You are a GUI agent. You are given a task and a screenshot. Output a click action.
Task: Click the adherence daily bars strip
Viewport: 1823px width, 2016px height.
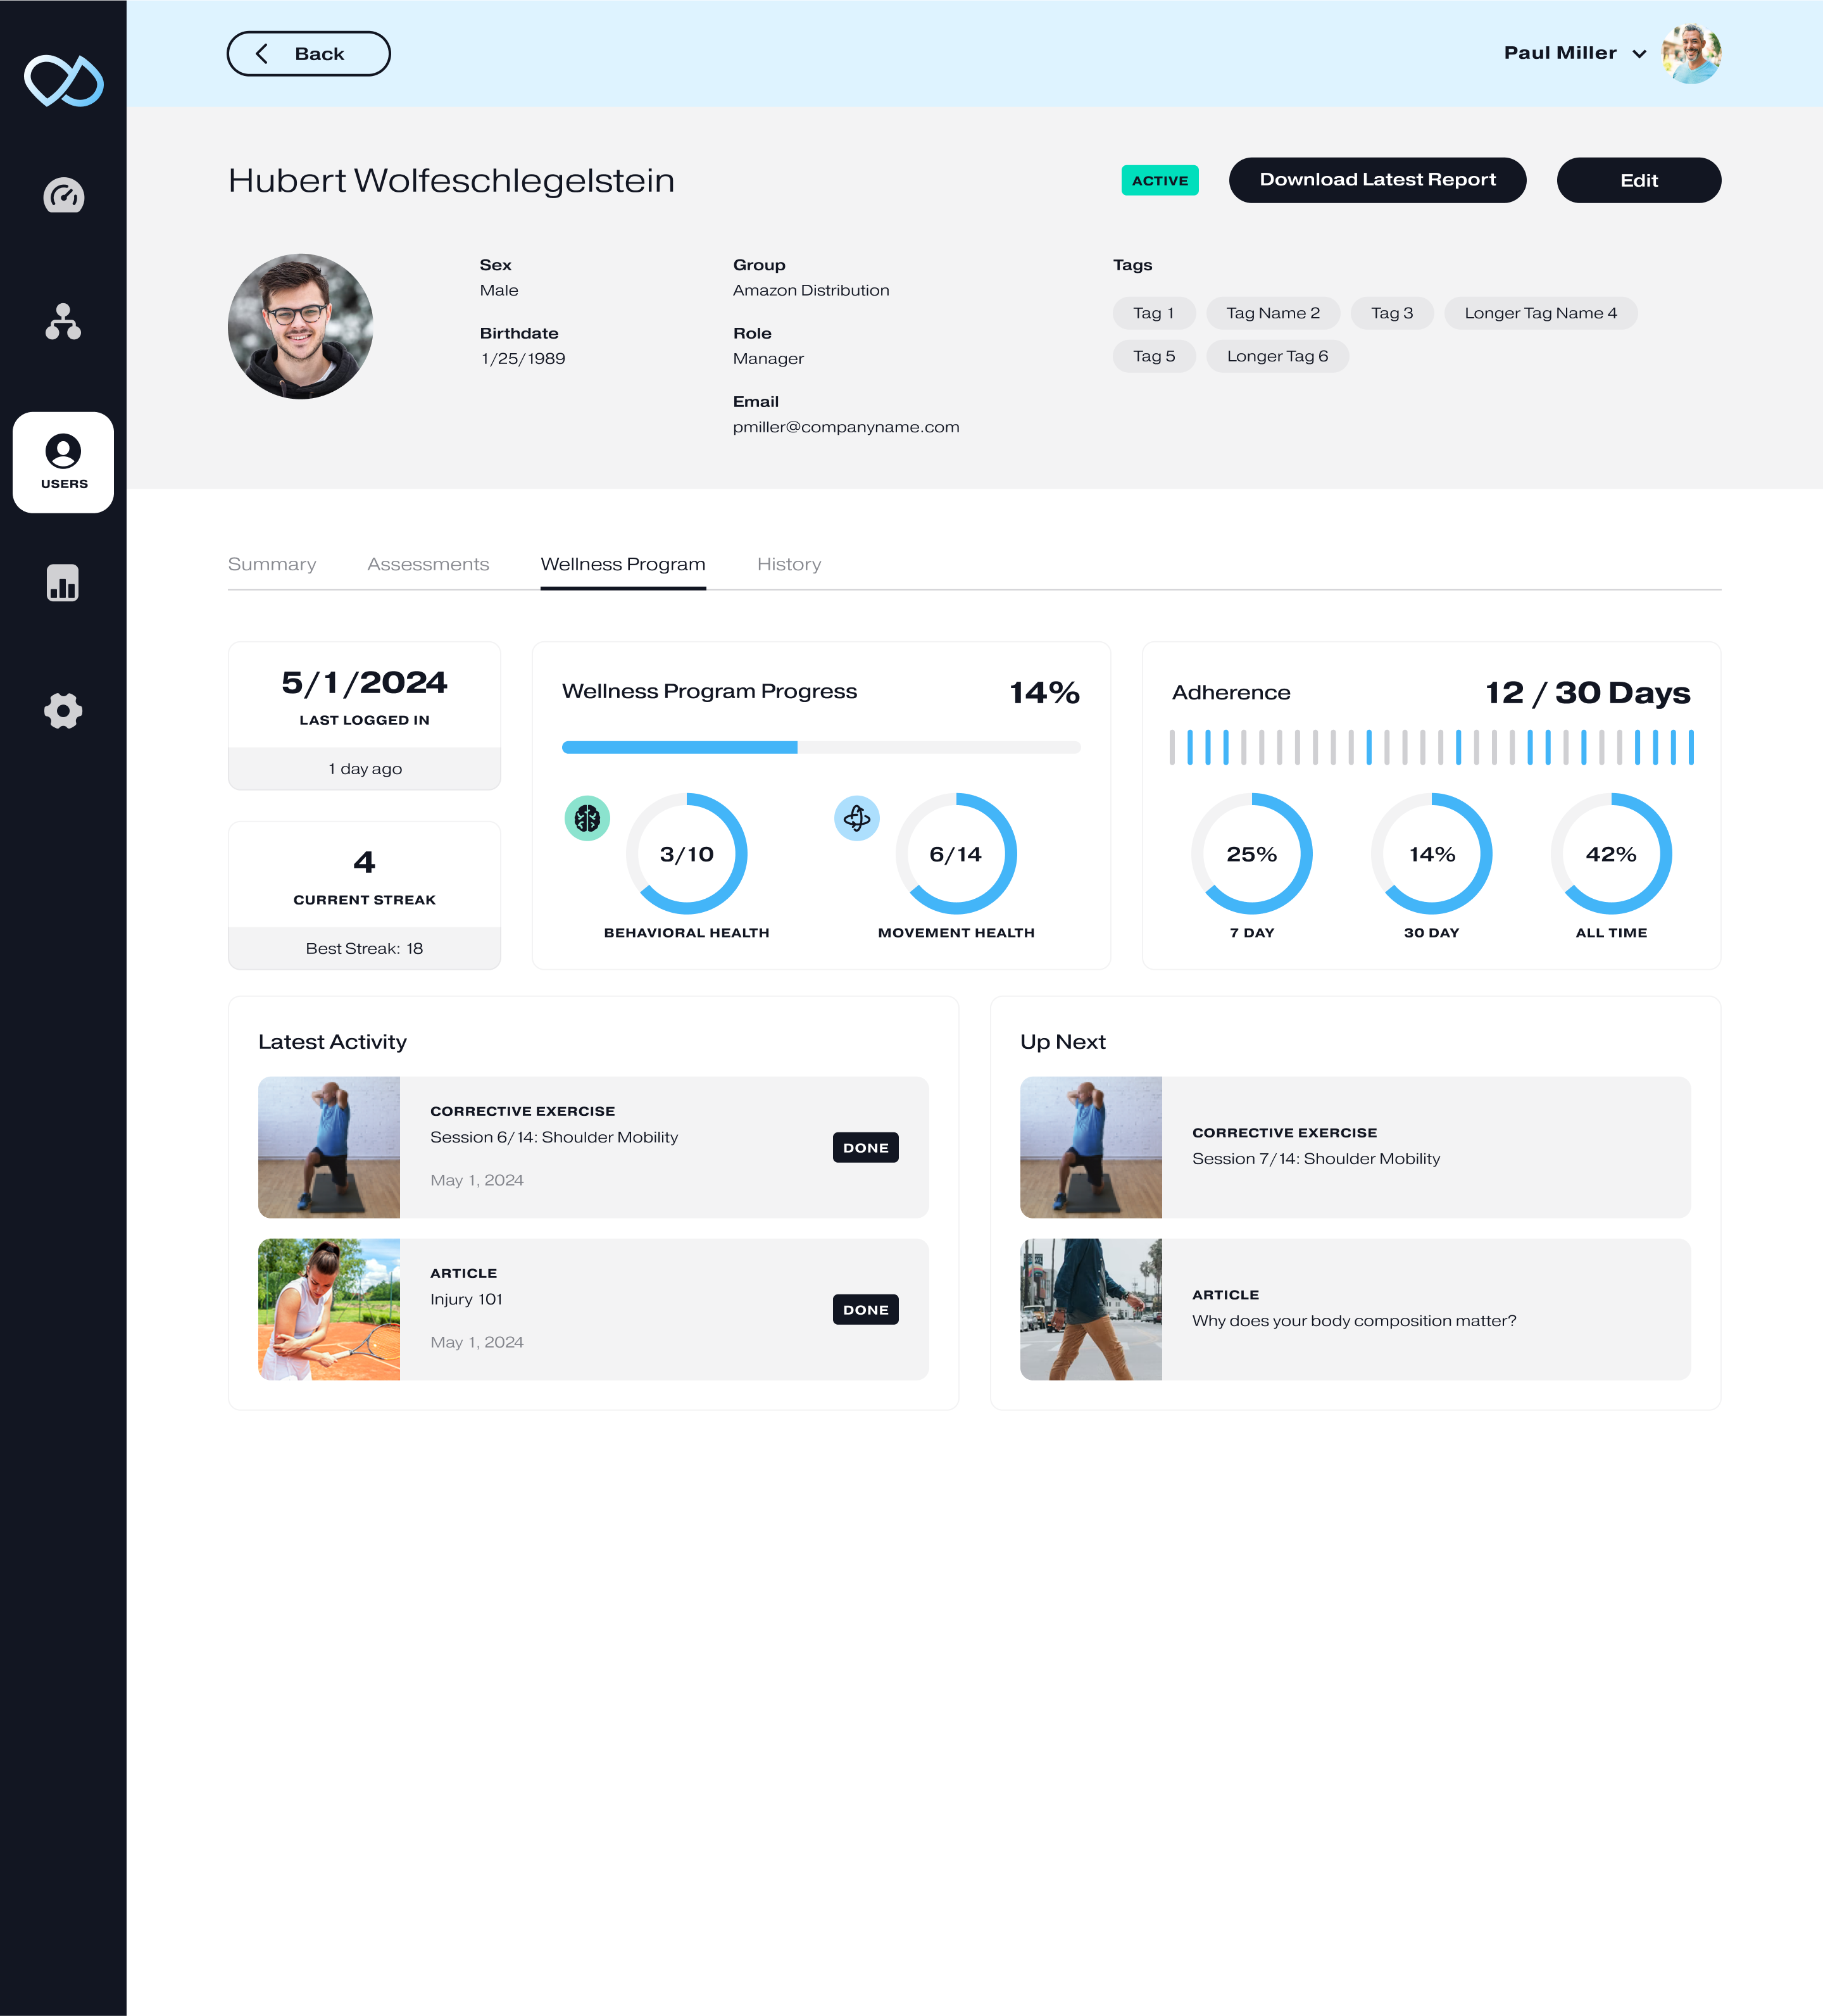[1431, 747]
